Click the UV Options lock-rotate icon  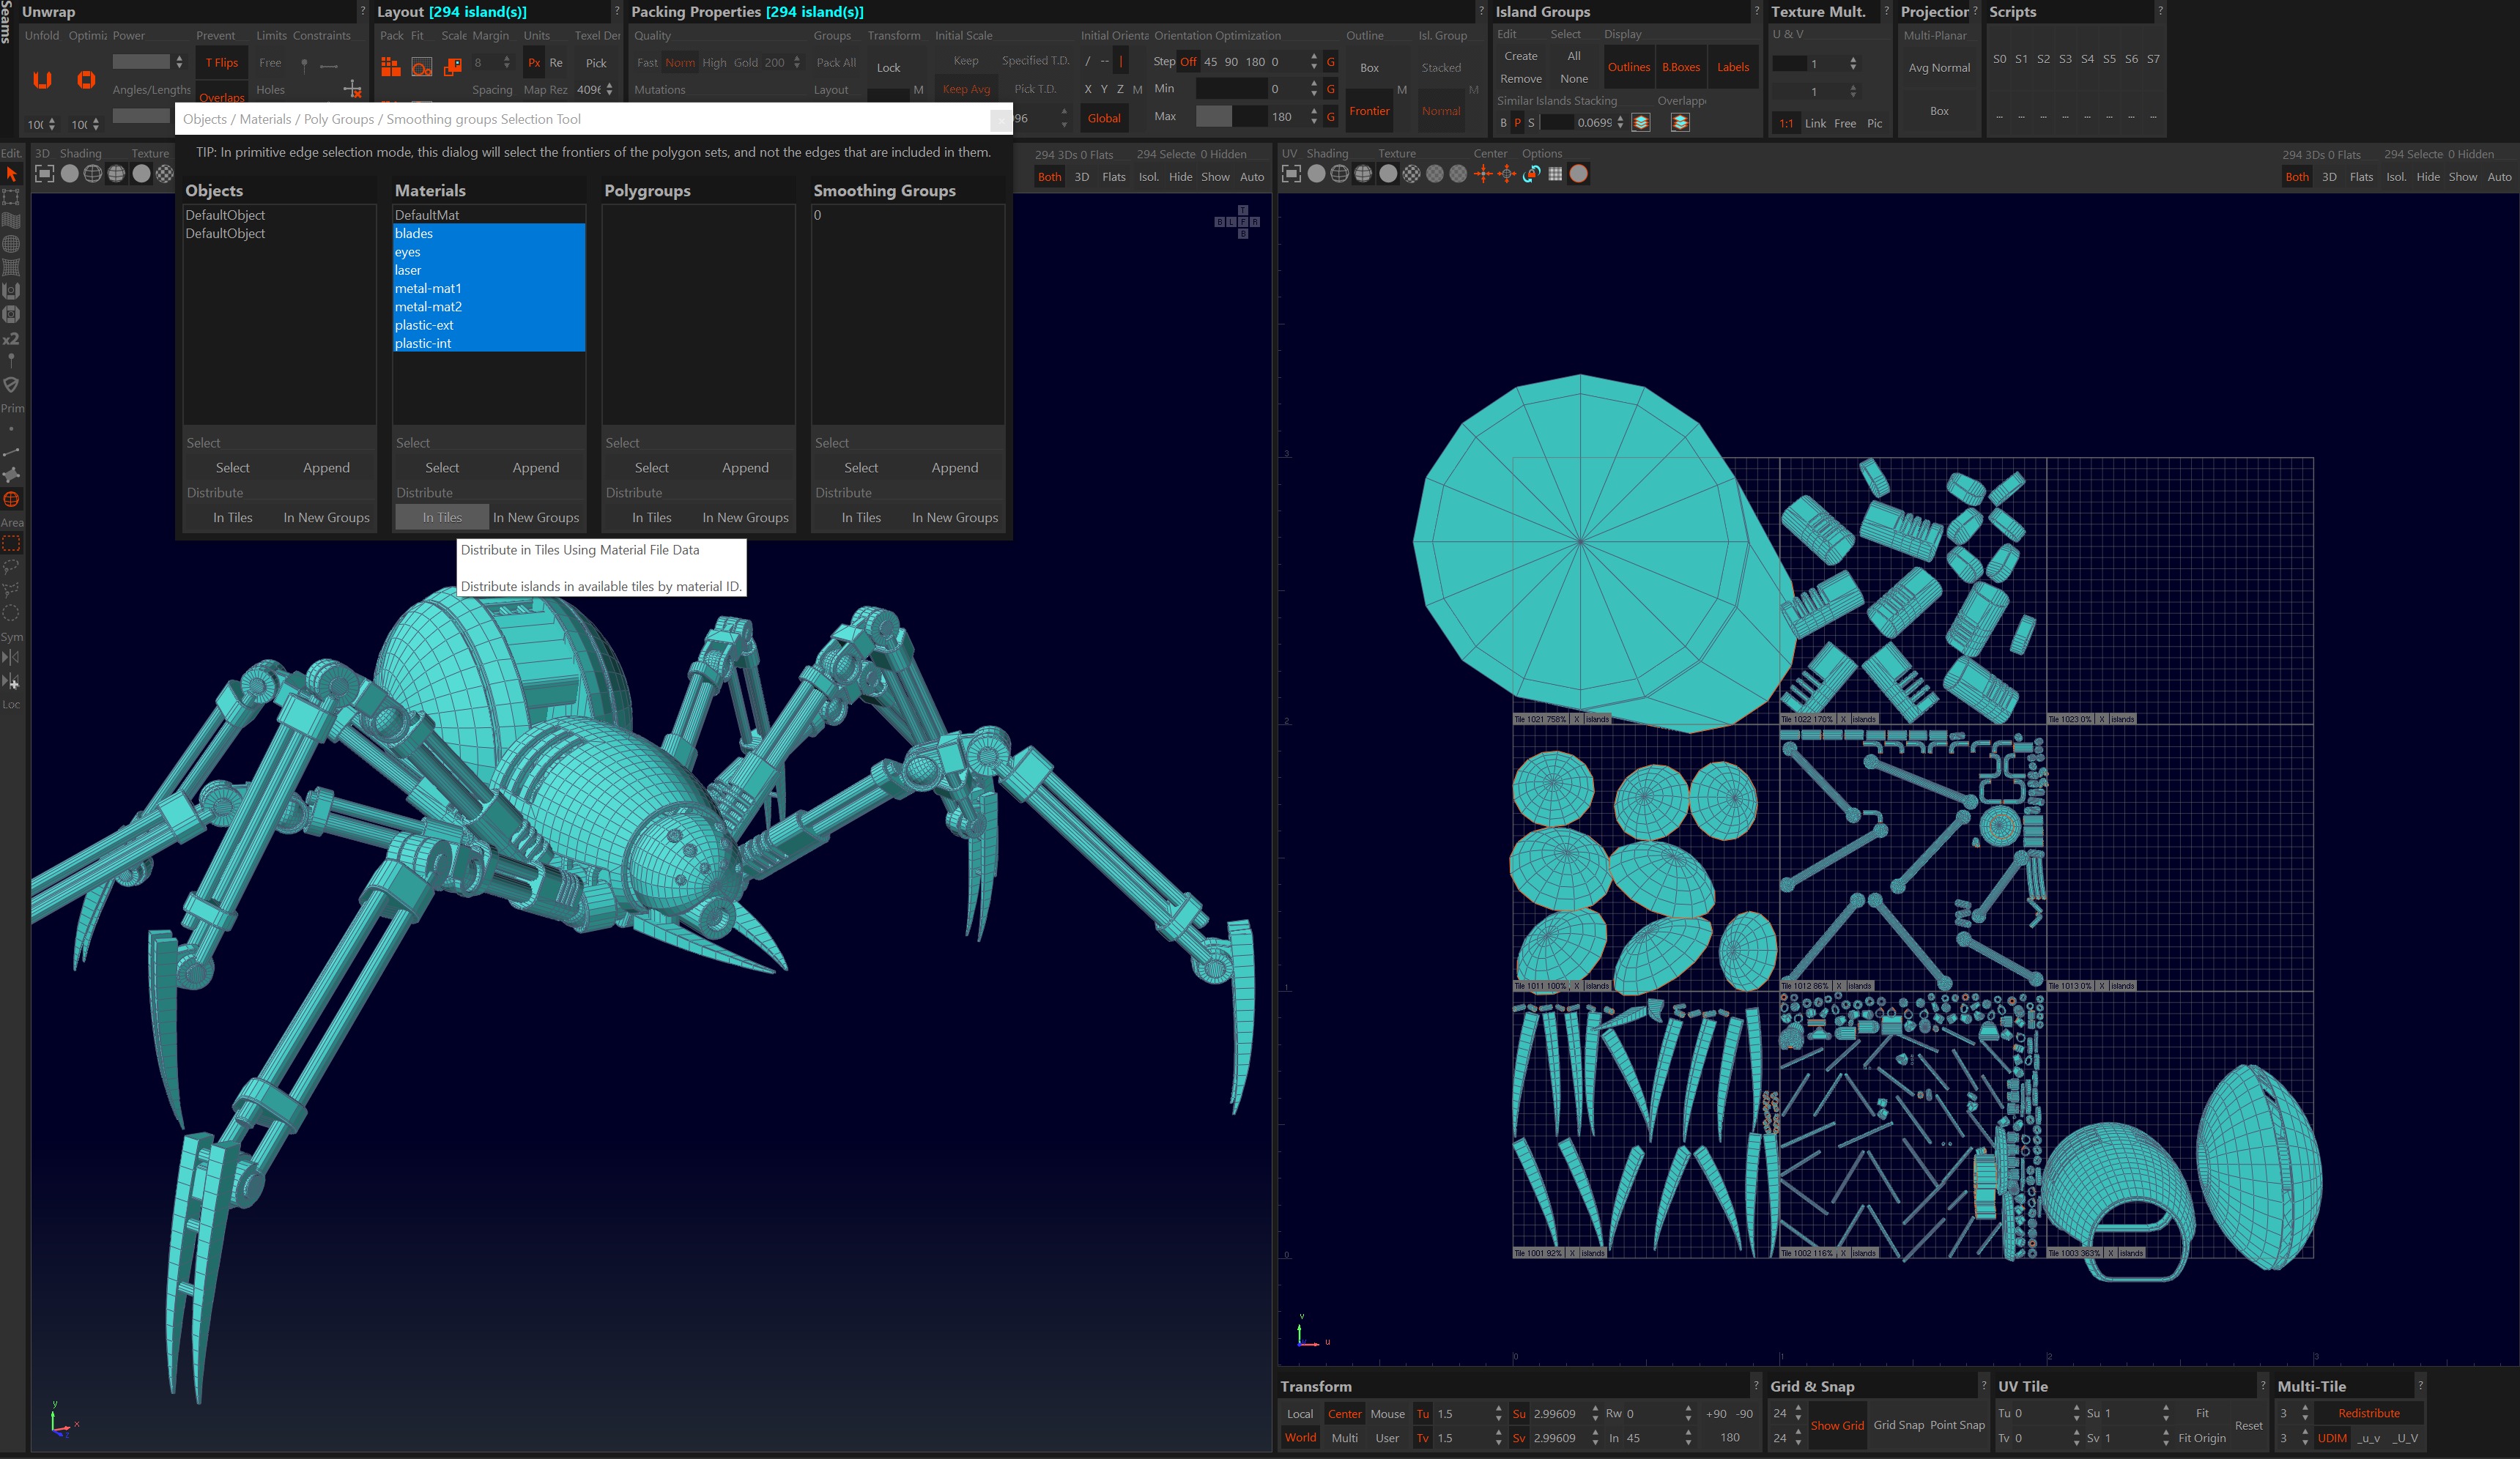click(x=1531, y=174)
